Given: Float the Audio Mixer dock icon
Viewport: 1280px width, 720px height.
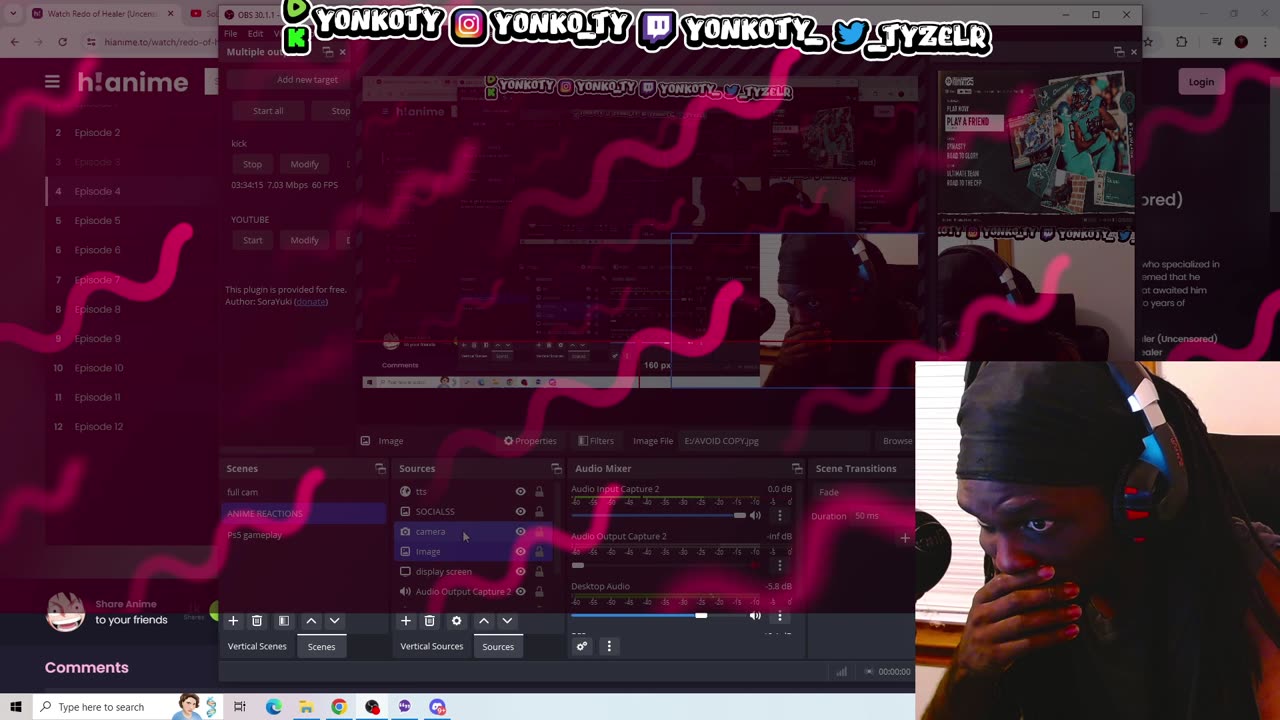Looking at the screenshot, I should [x=797, y=469].
